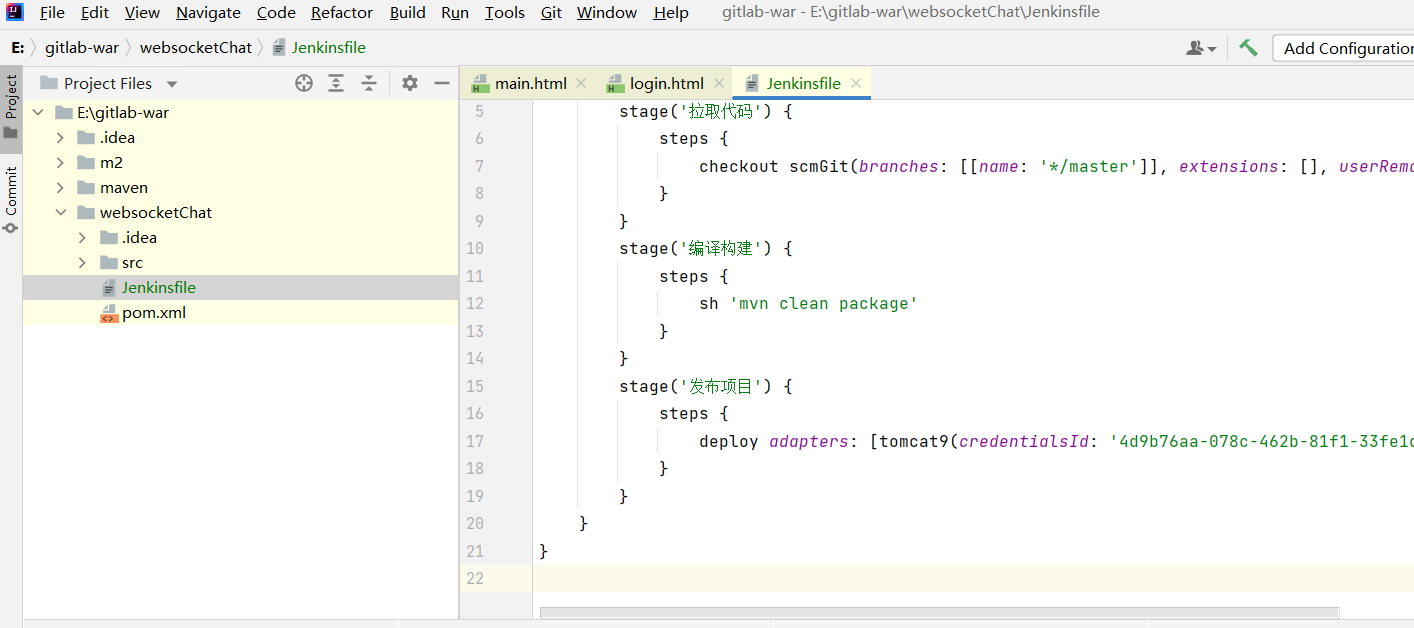Select pom.xml in the project tree

coord(154,313)
